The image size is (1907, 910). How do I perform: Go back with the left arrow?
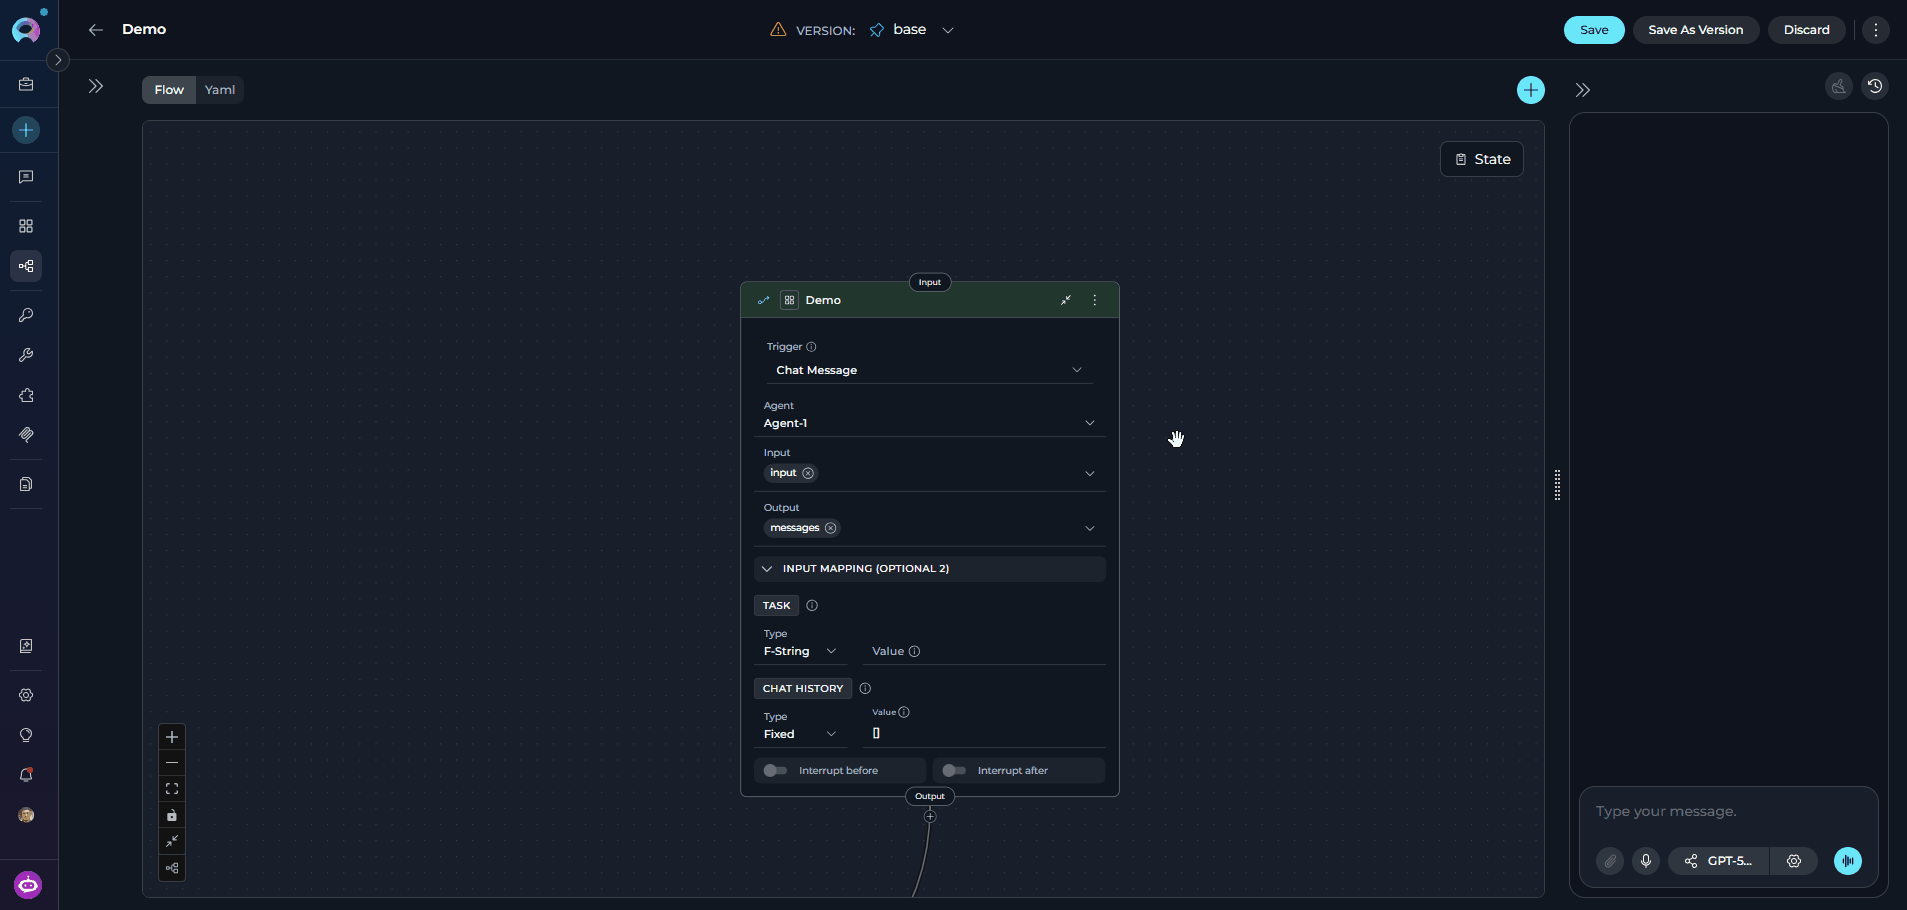click(x=96, y=30)
